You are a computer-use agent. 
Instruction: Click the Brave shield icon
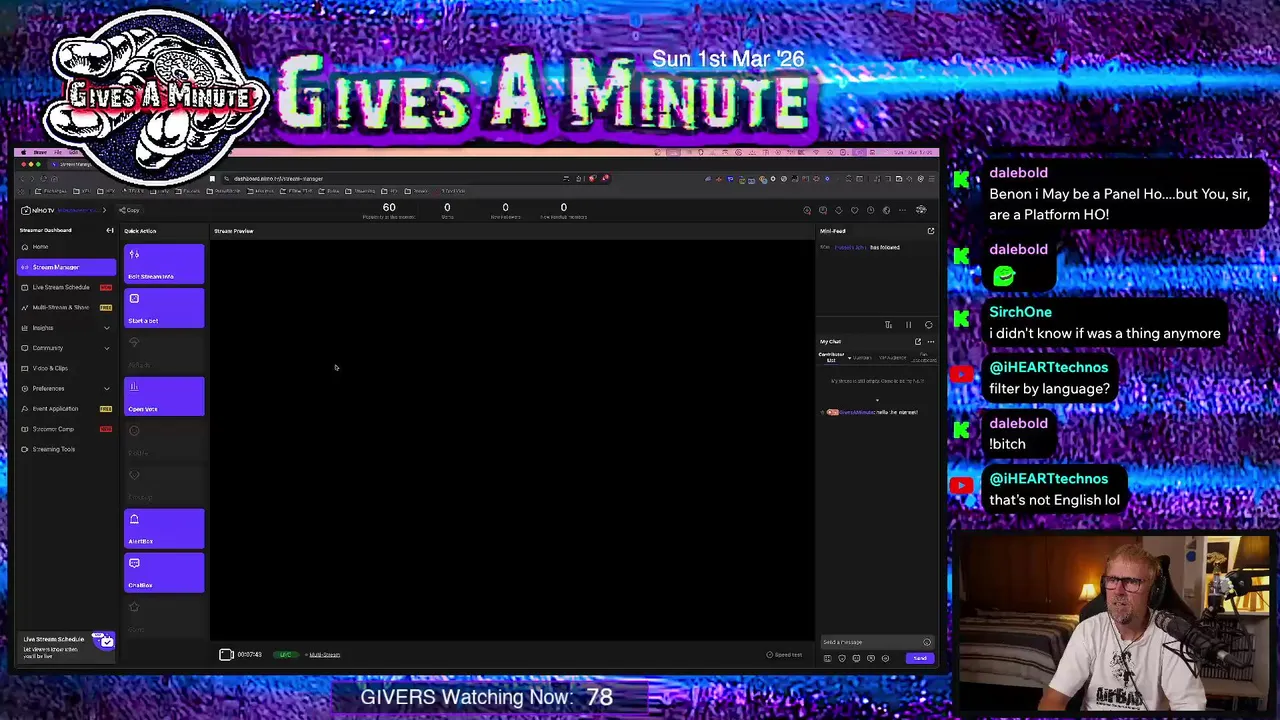pyautogui.click(x=592, y=178)
